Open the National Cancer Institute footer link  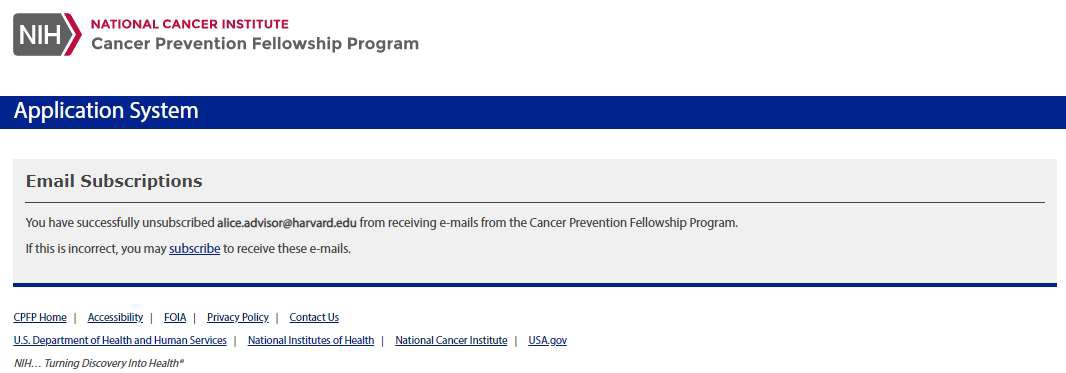pos(451,340)
